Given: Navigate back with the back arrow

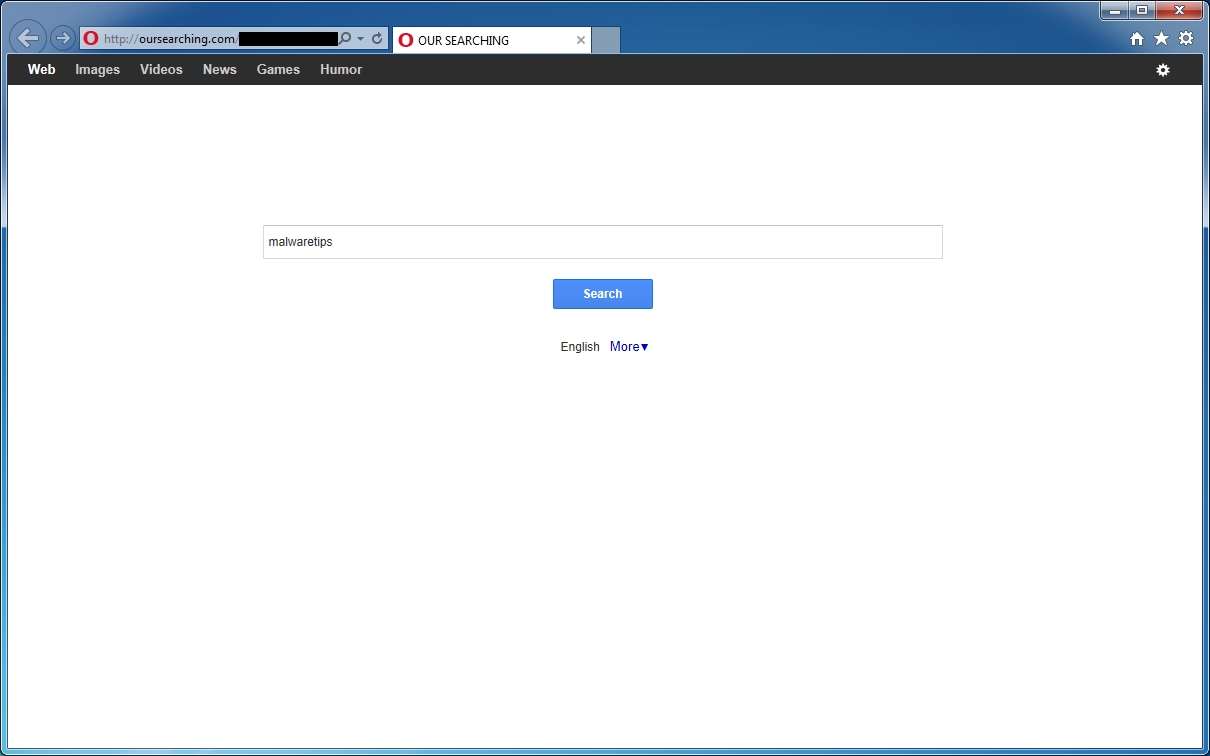Looking at the screenshot, I should pyautogui.click(x=27, y=38).
